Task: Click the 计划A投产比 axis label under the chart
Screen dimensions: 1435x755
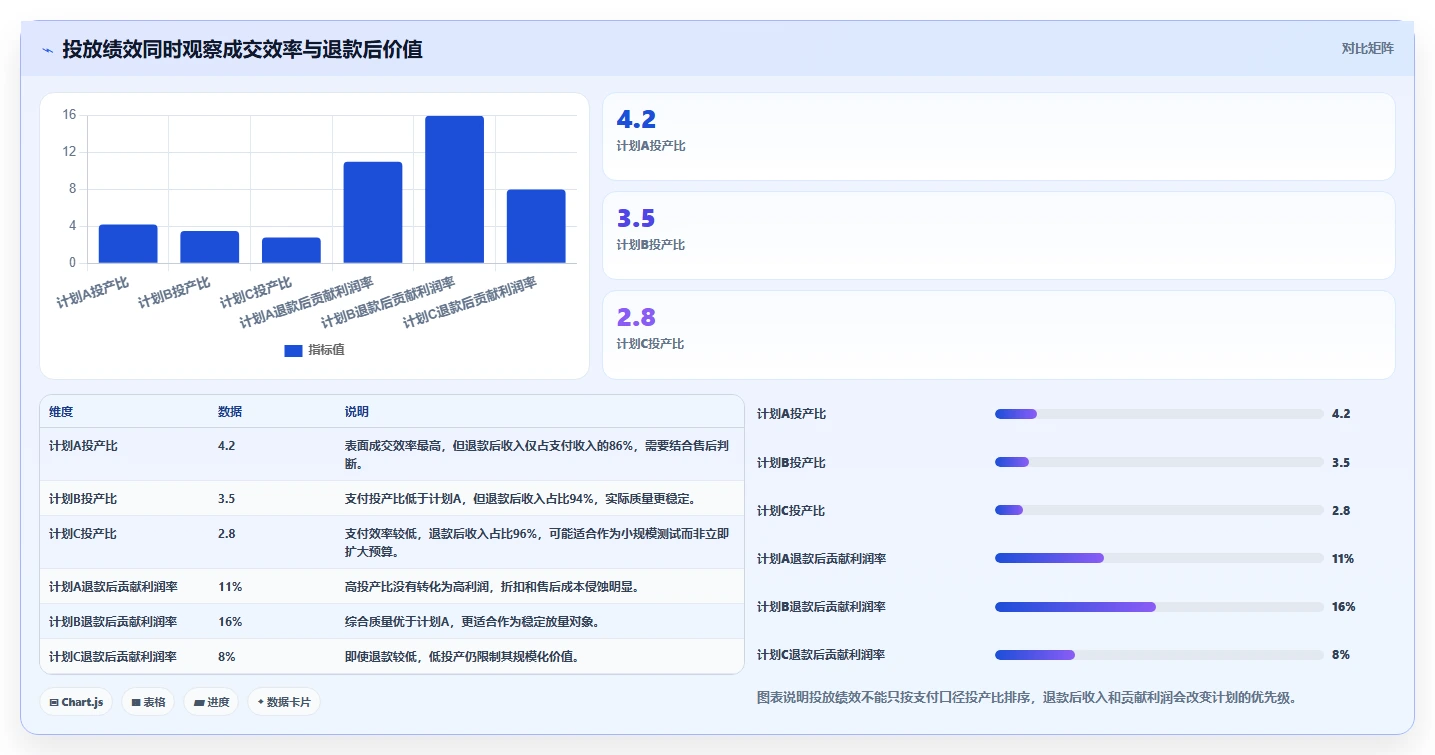Action: tap(93, 292)
